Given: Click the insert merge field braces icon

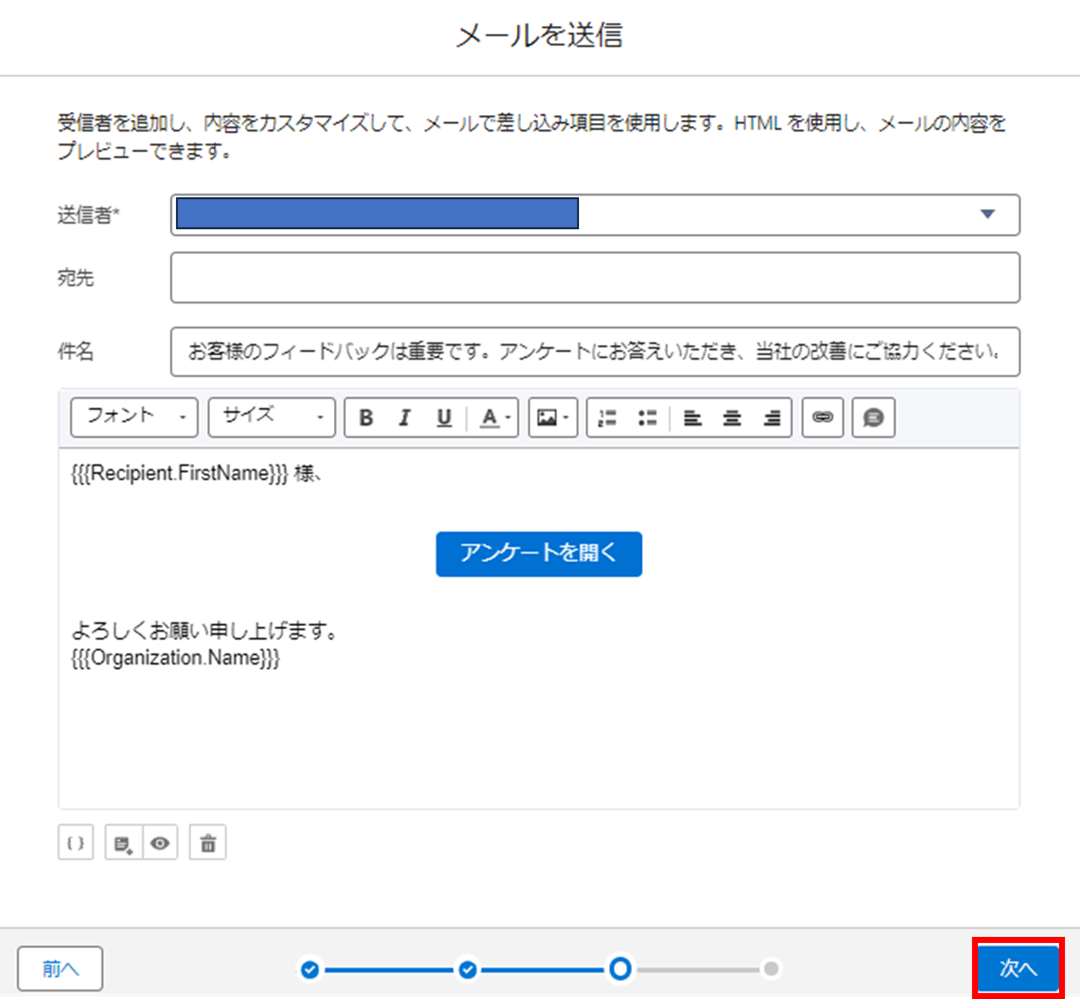Looking at the screenshot, I should 75,843.
